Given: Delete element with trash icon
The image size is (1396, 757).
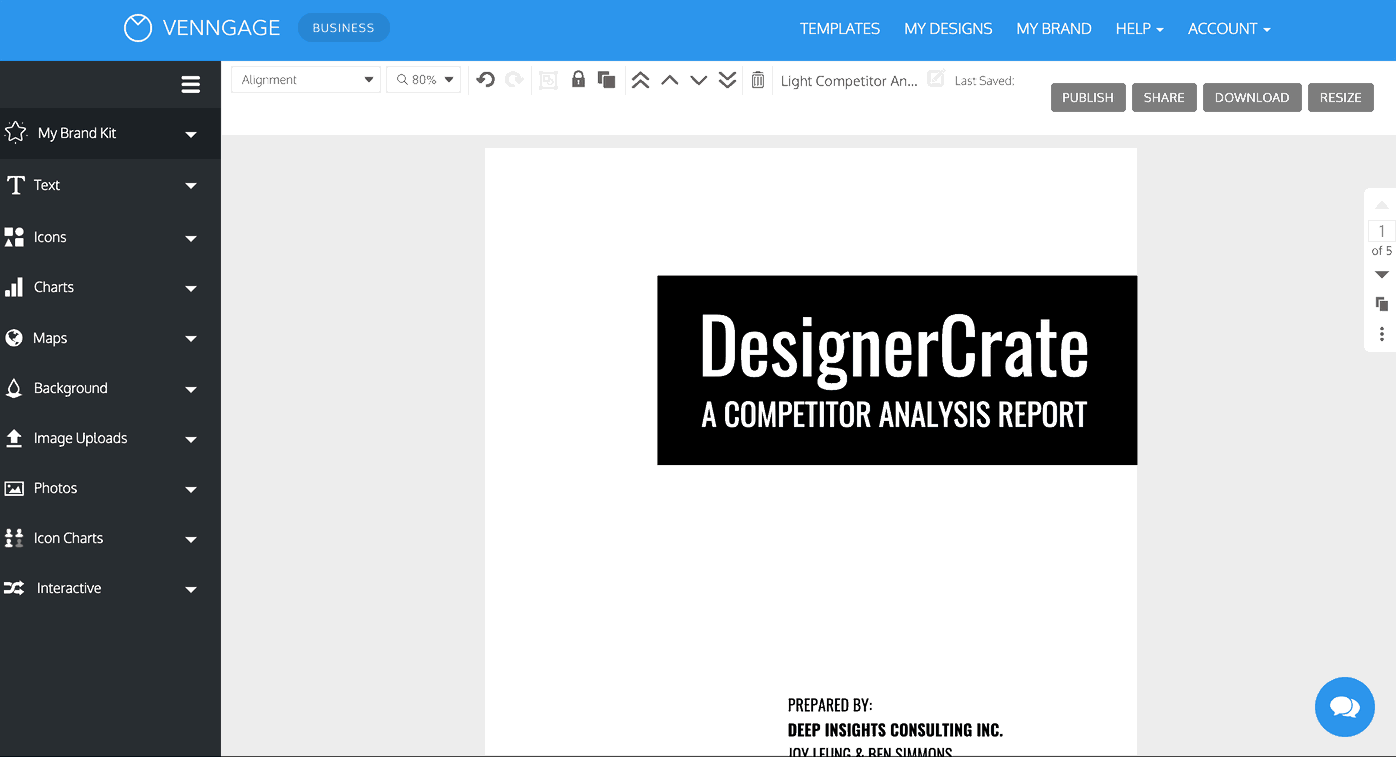Looking at the screenshot, I should tap(758, 80).
